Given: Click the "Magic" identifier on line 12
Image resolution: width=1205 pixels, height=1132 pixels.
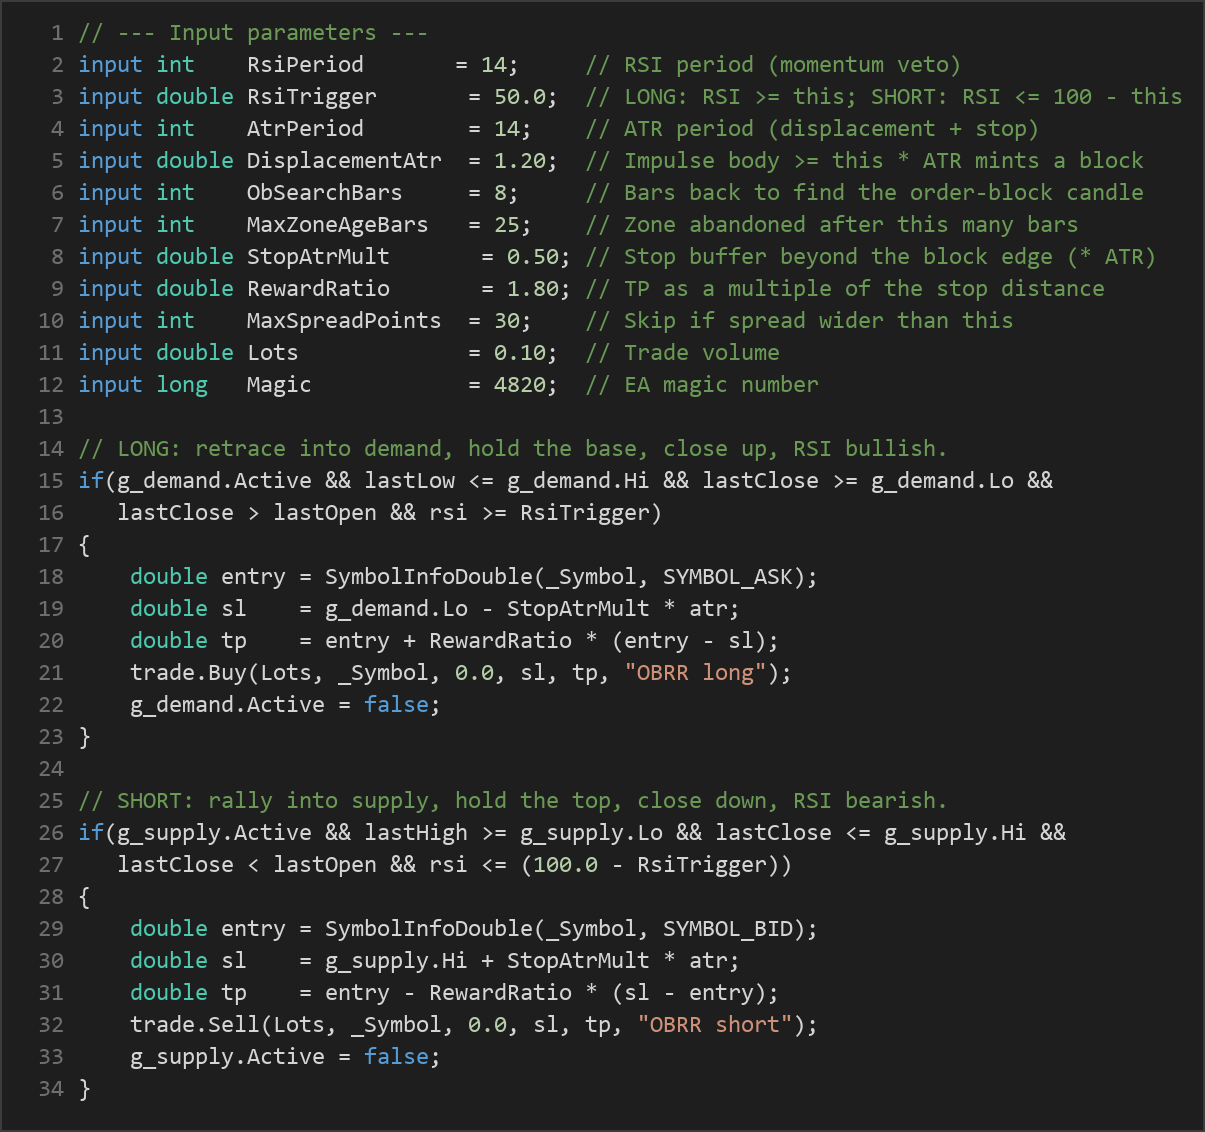Looking at the screenshot, I should coord(279,385).
